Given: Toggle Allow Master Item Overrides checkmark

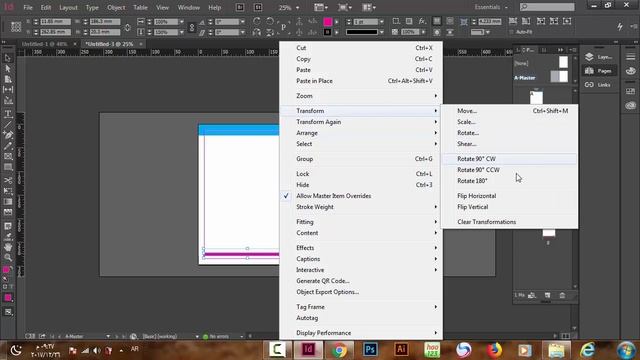Looking at the screenshot, I should coord(286,196).
